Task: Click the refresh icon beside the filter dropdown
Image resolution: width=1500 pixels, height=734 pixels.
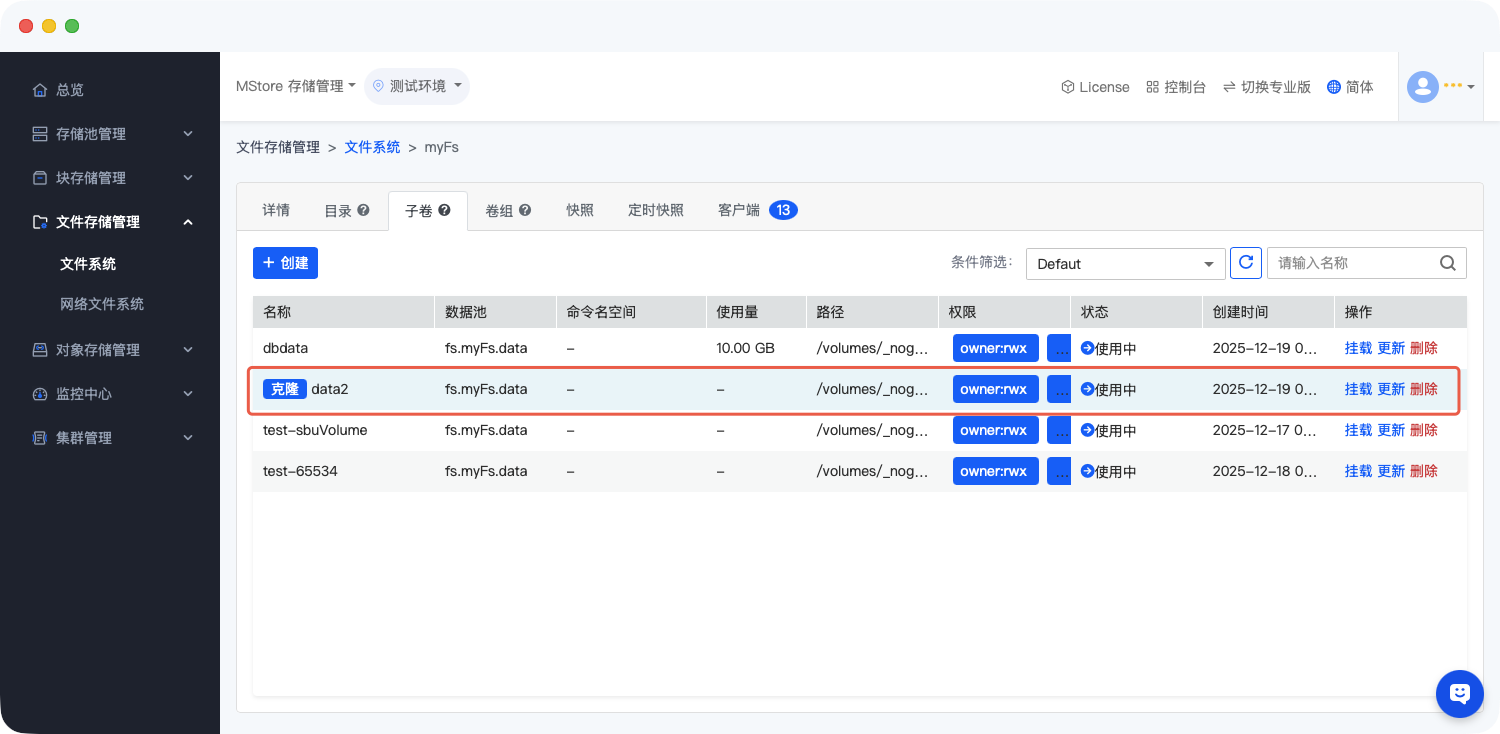Action: click(x=1246, y=263)
